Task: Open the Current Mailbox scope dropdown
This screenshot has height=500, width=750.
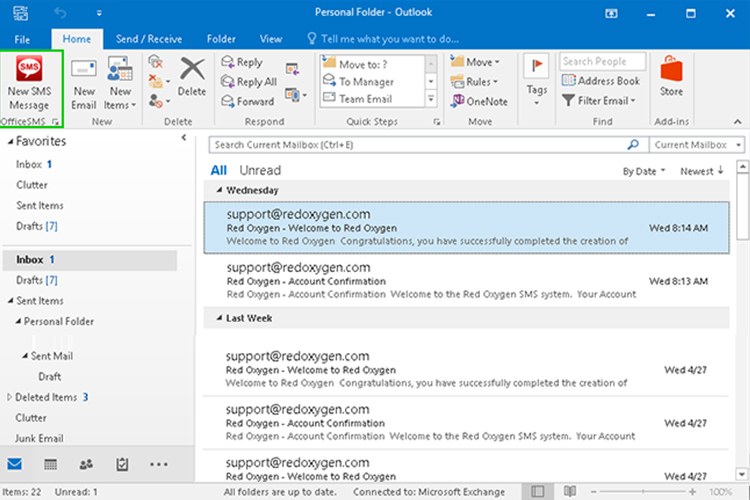Action: (696, 144)
